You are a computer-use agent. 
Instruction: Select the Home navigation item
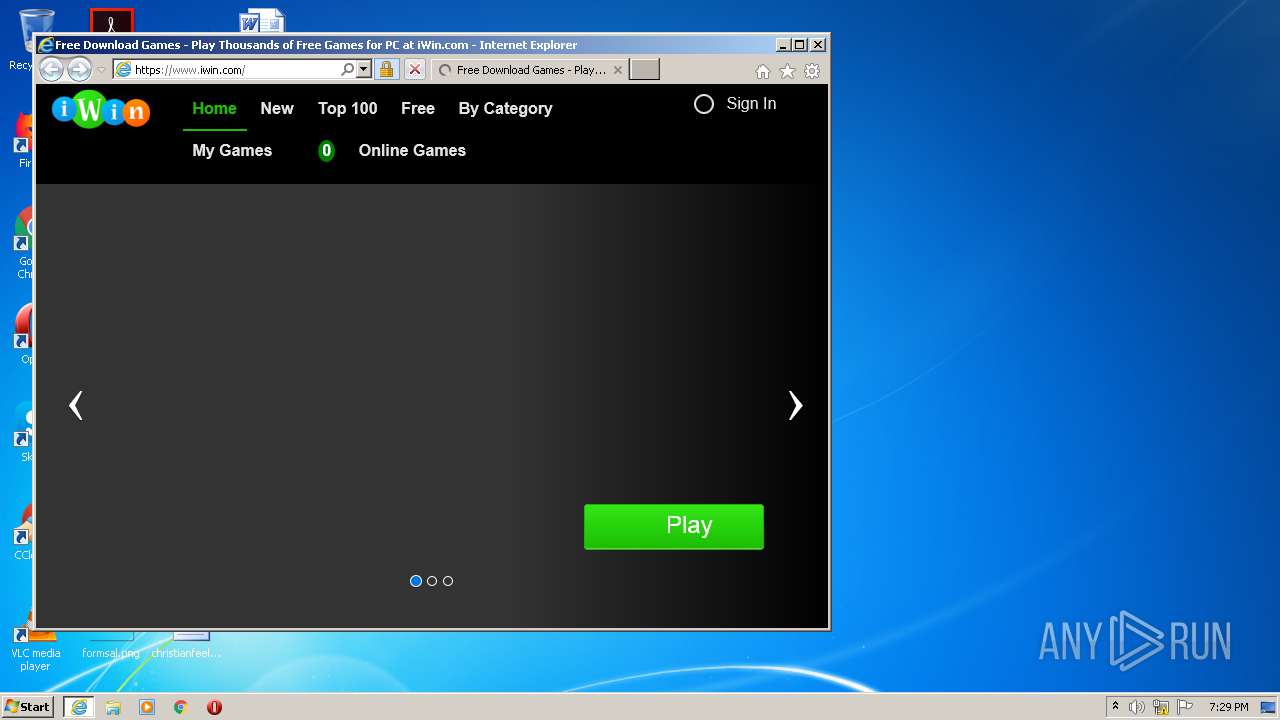pos(214,108)
